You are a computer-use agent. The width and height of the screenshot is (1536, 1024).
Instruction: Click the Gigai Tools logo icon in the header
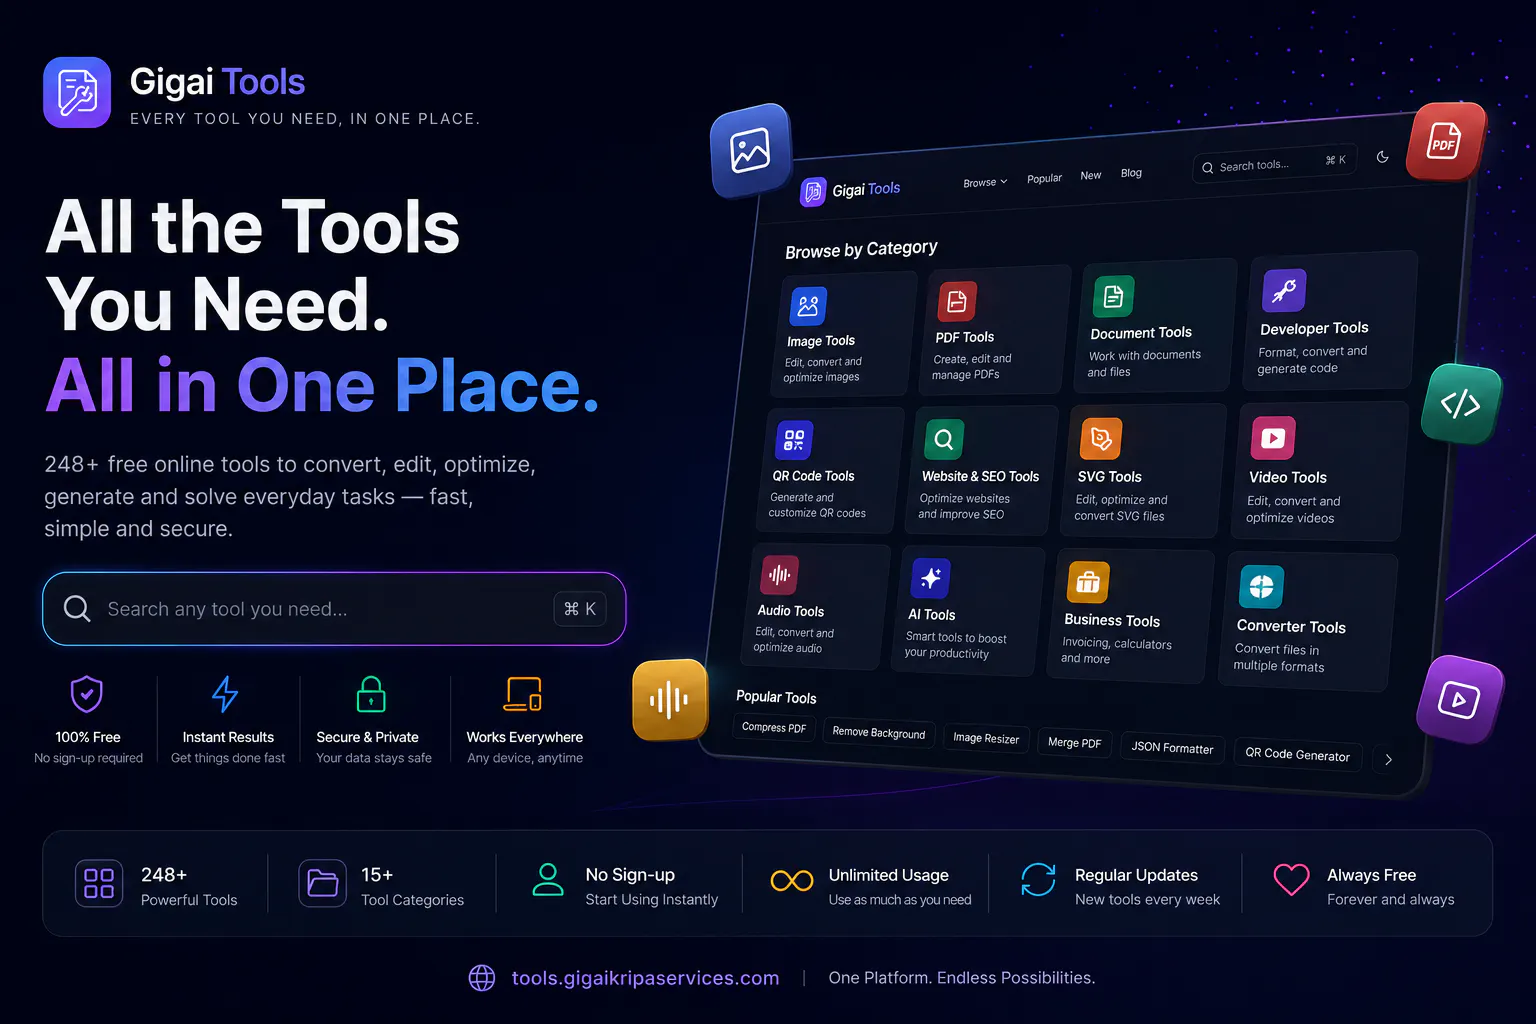pos(77,93)
